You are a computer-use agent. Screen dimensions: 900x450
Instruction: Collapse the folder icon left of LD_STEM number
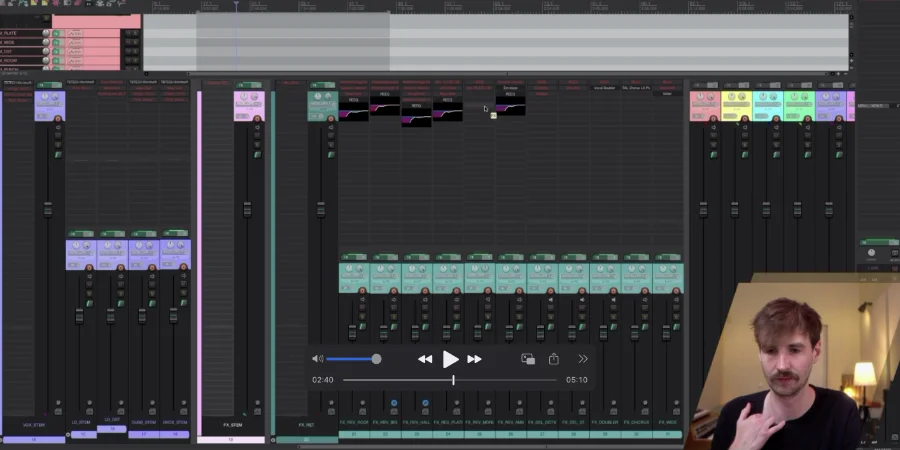click(68, 435)
